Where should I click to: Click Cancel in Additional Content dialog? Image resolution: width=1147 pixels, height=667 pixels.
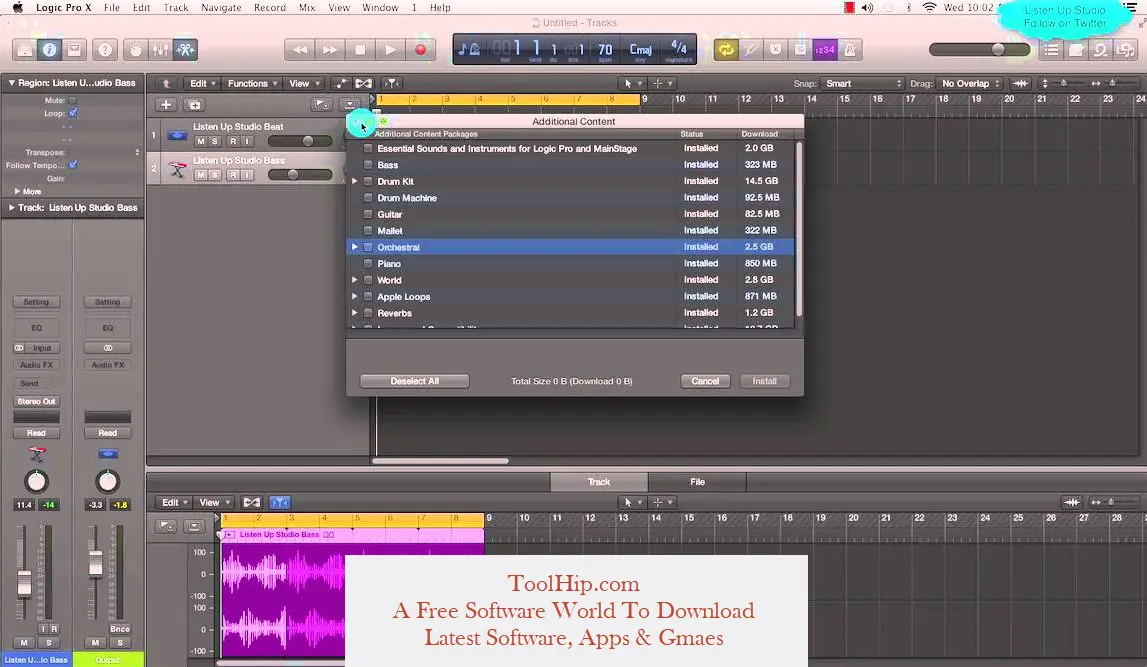705,381
